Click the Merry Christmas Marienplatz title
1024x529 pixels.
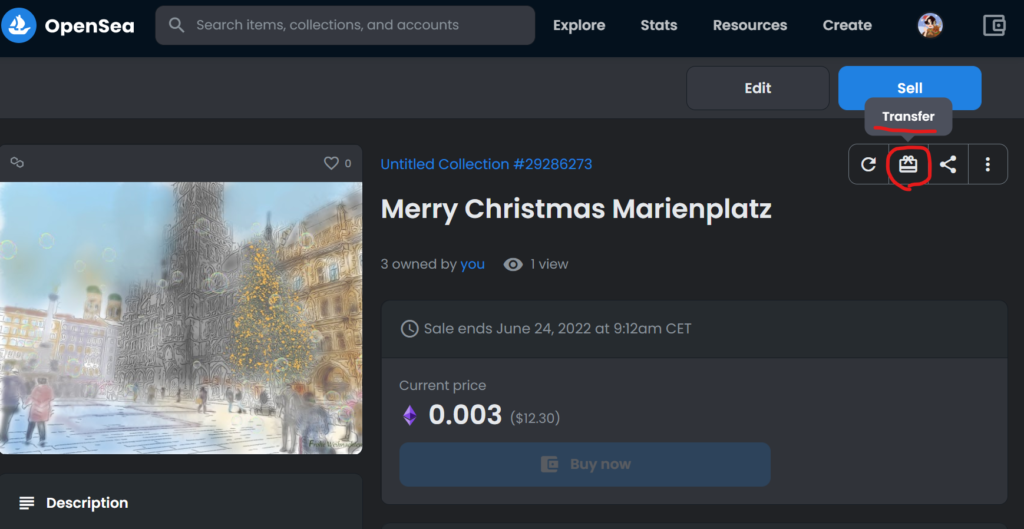(576, 209)
